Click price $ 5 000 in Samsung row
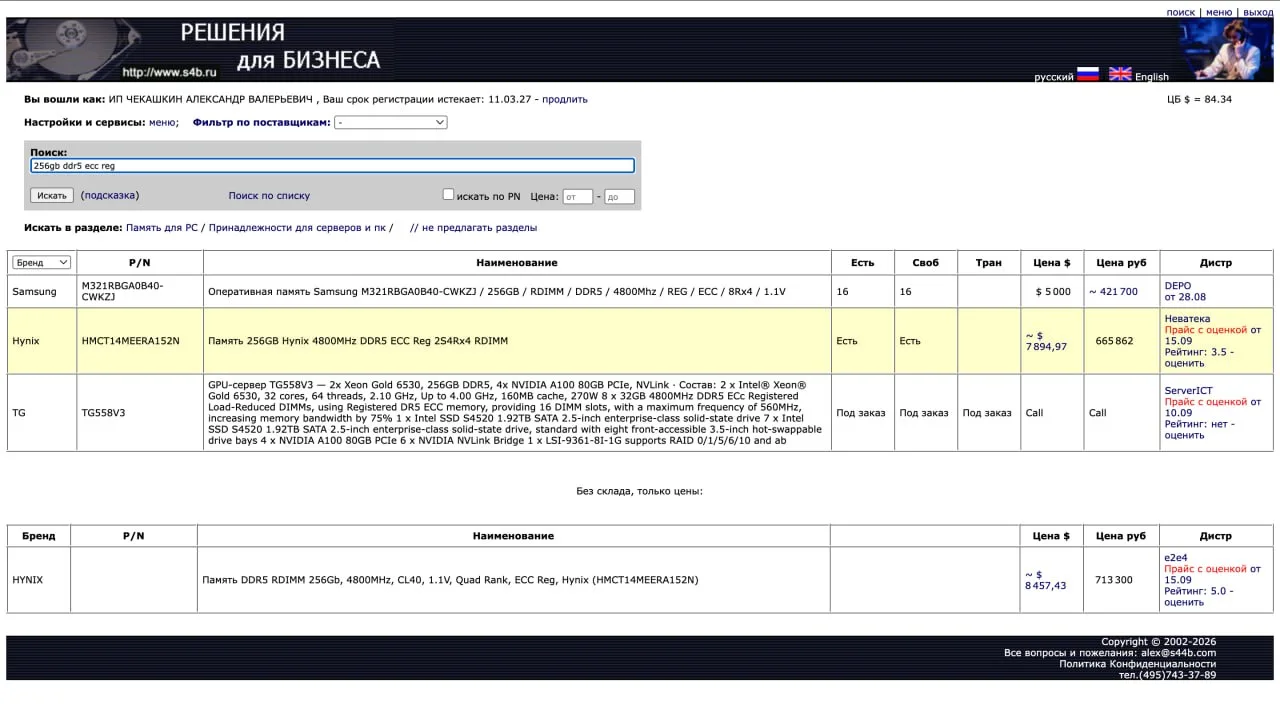This screenshot has height=709, width=1280. coord(1053,292)
